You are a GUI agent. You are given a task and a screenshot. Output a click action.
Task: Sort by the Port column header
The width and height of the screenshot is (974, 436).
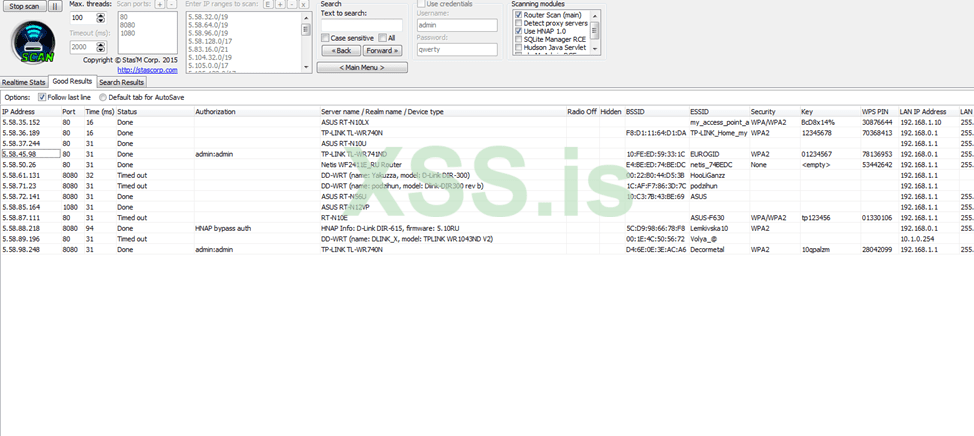72,112
